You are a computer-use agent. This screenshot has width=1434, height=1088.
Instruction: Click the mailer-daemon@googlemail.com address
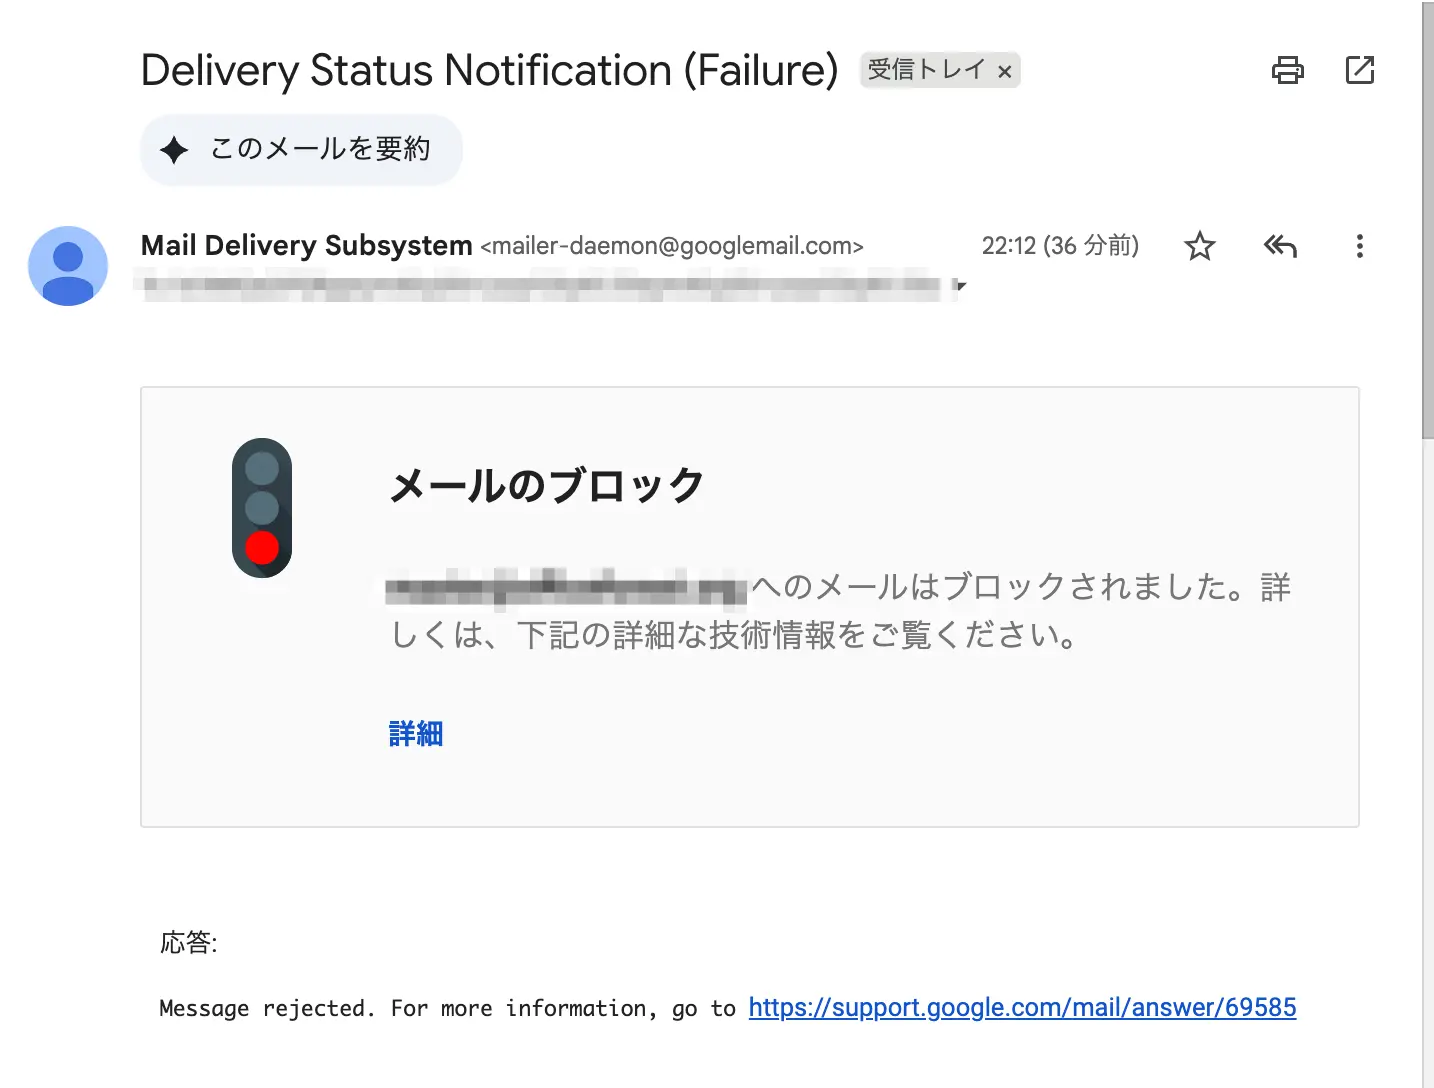[671, 247]
